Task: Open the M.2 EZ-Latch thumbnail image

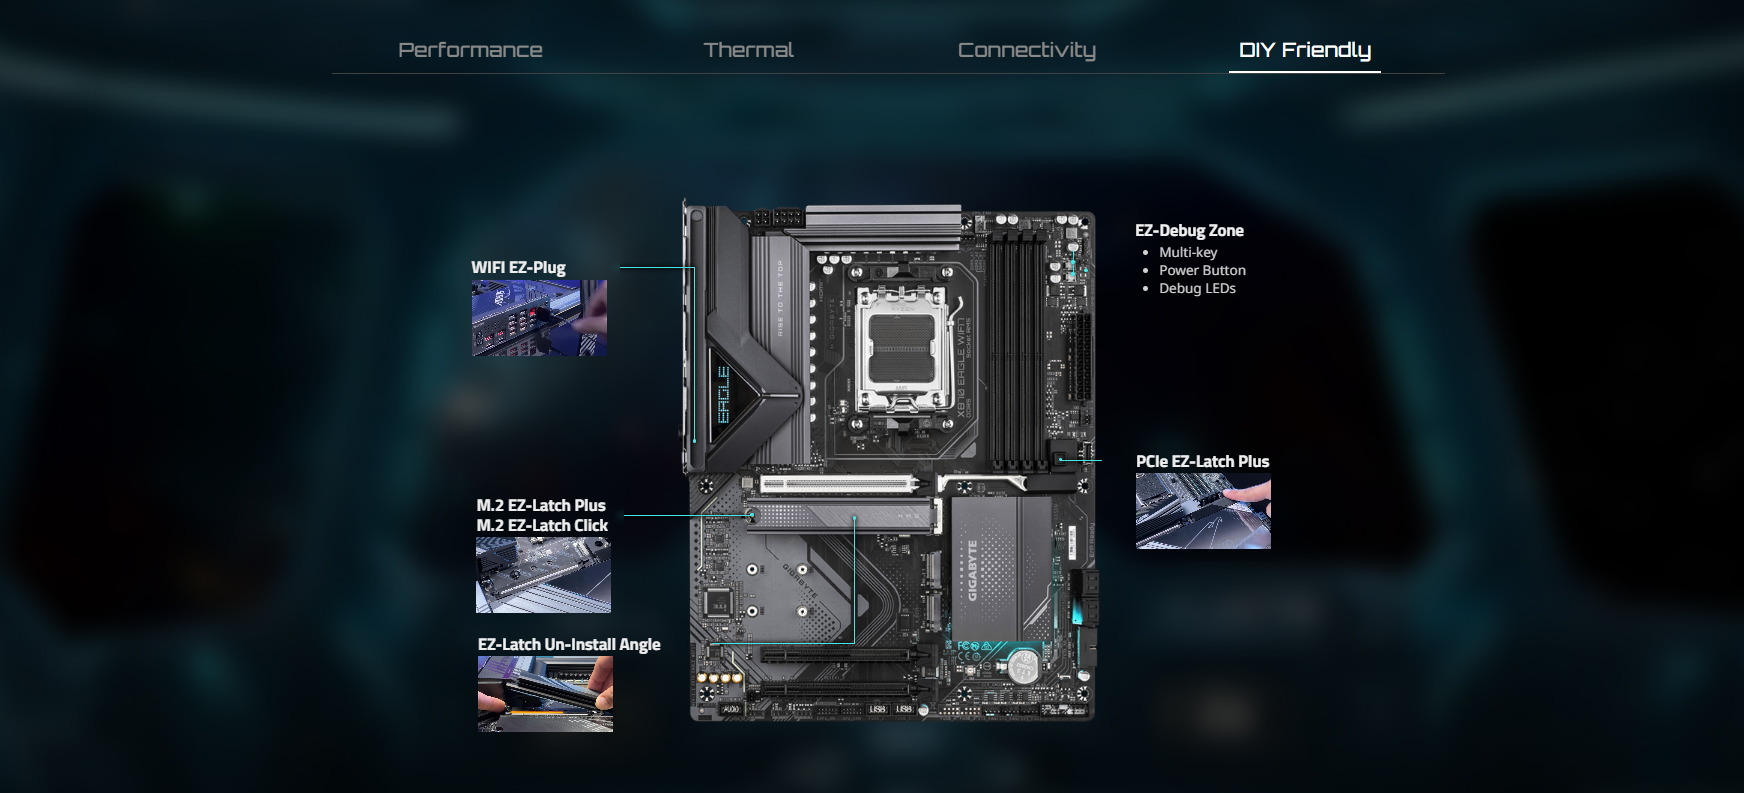Action: point(543,575)
